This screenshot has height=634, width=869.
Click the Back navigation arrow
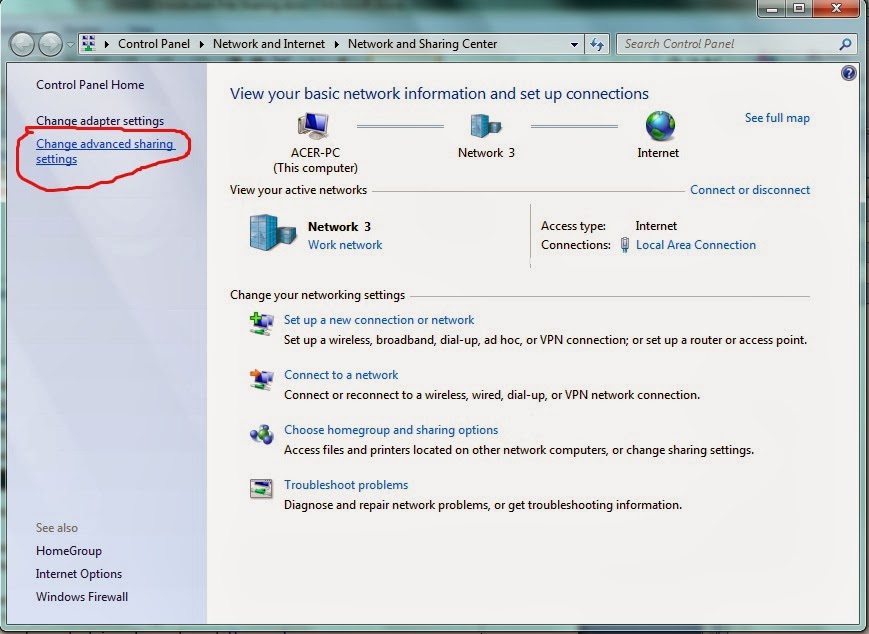(x=21, y=44)
